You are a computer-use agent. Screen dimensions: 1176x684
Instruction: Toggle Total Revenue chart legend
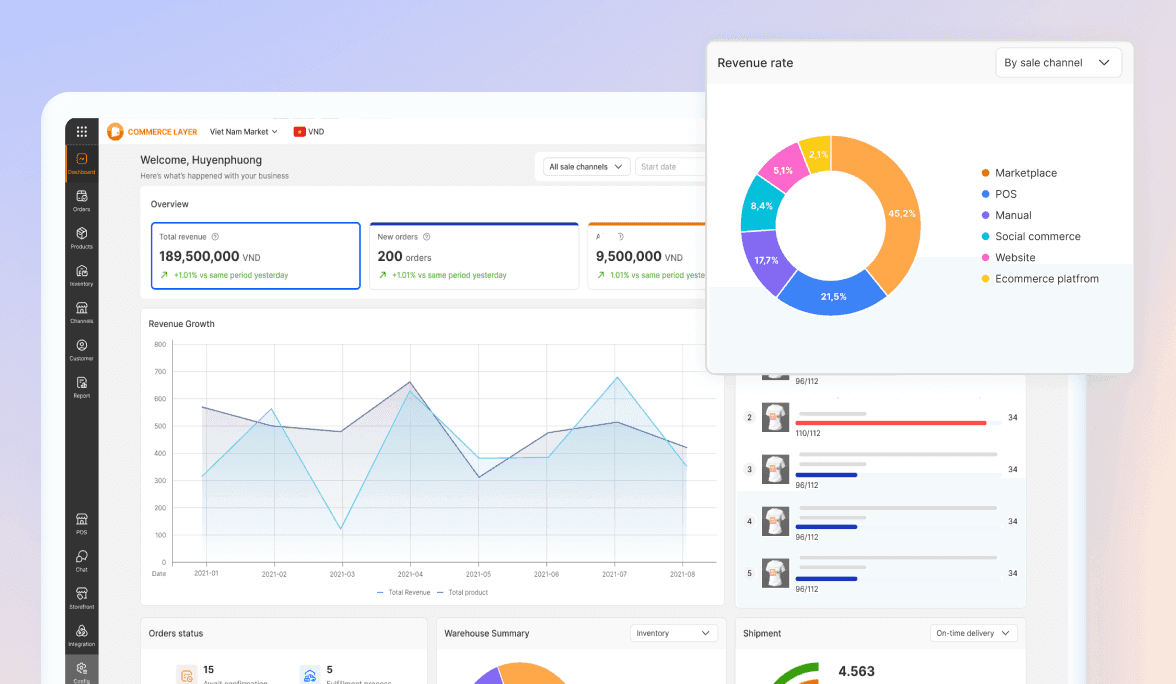(x=404, y=592)
